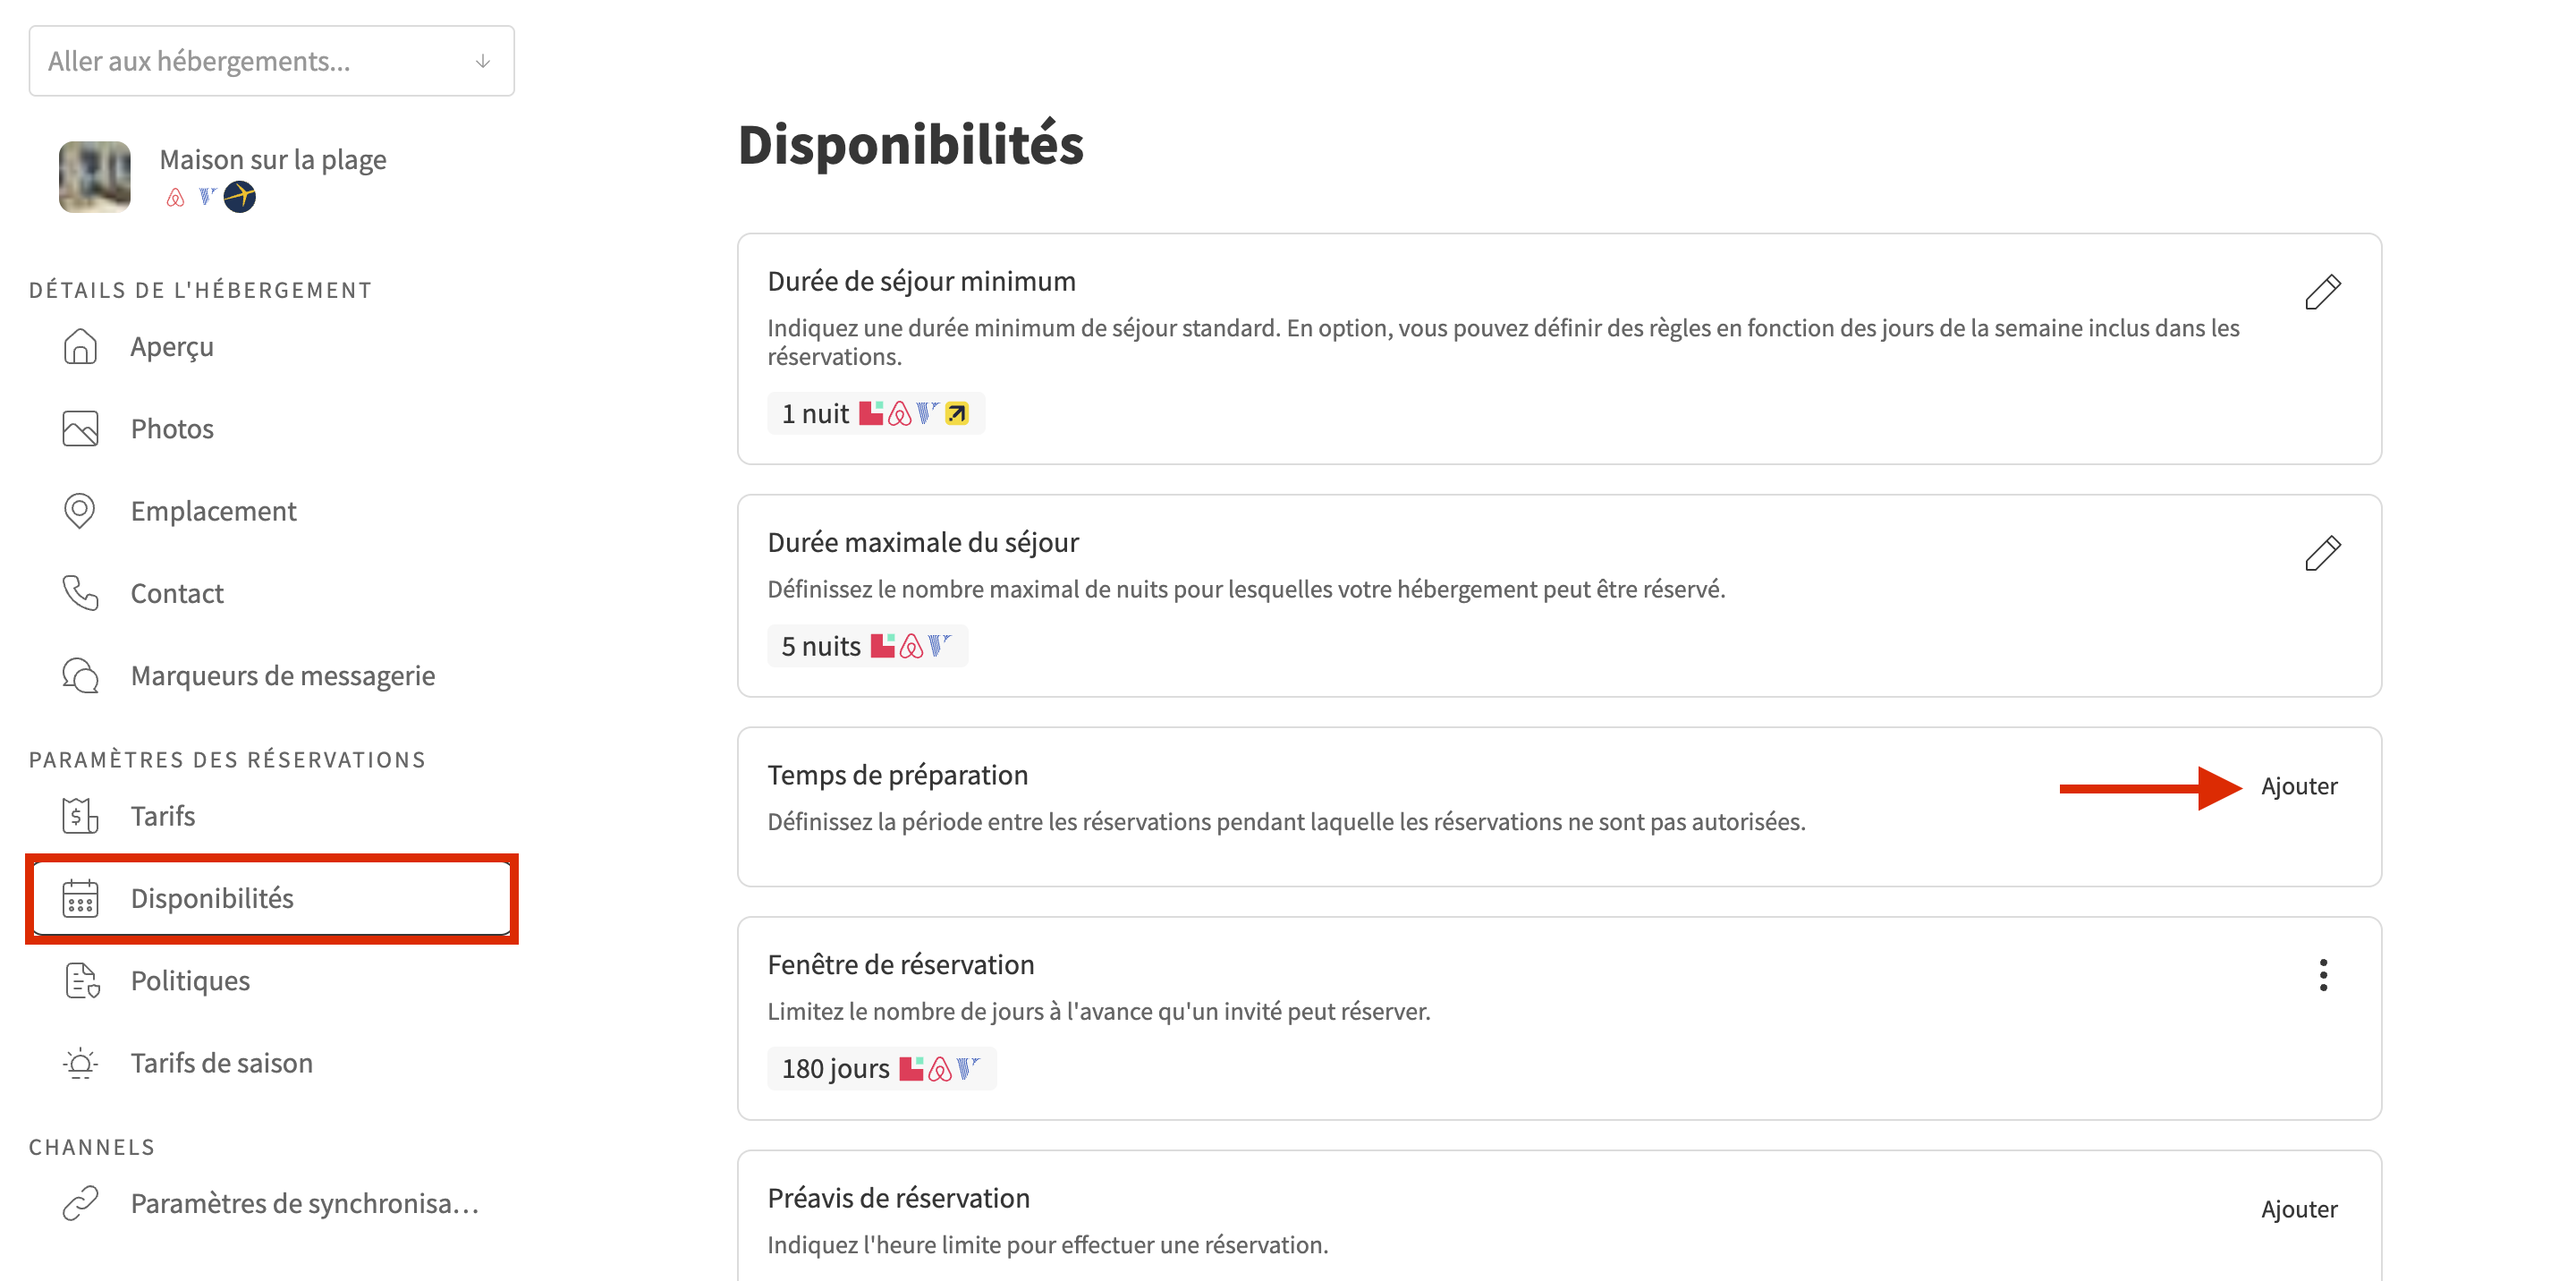Go to the Politiques section
Image resolution: width=2576 pixels, height=1281 pixels.
tap(190, 980)
